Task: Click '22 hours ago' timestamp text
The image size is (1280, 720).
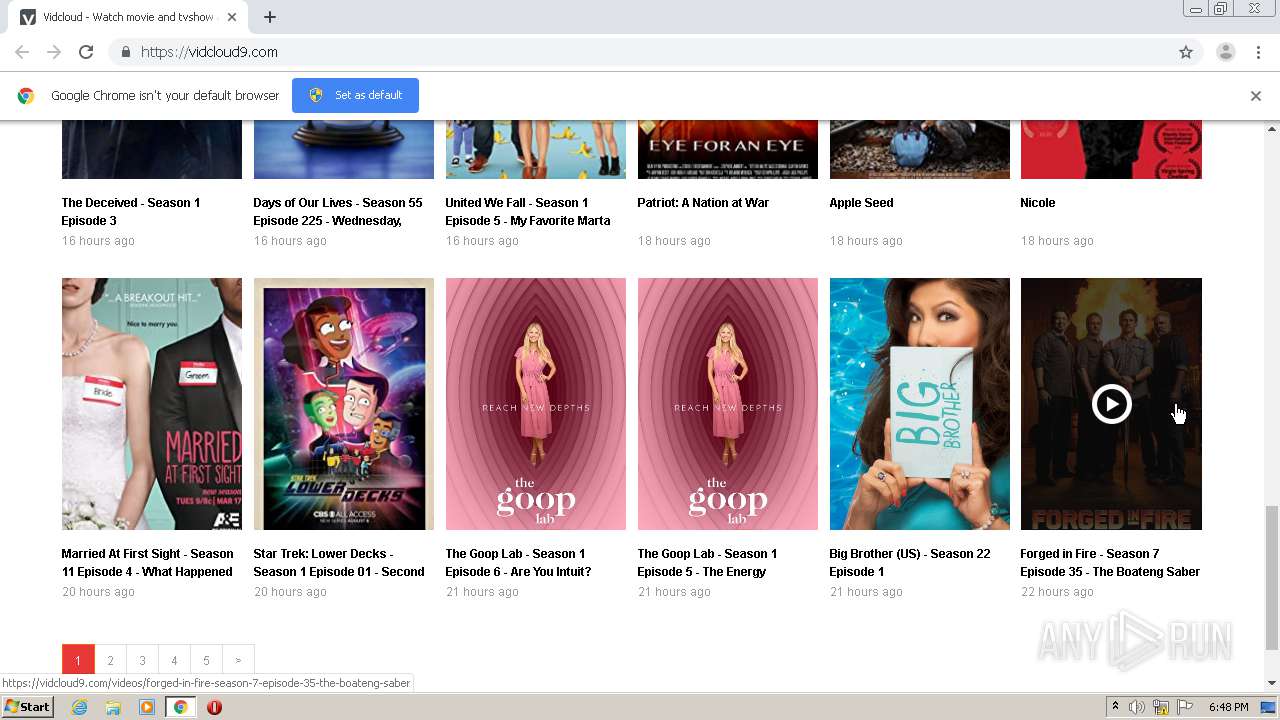Action: click(x=1057, y=592)
